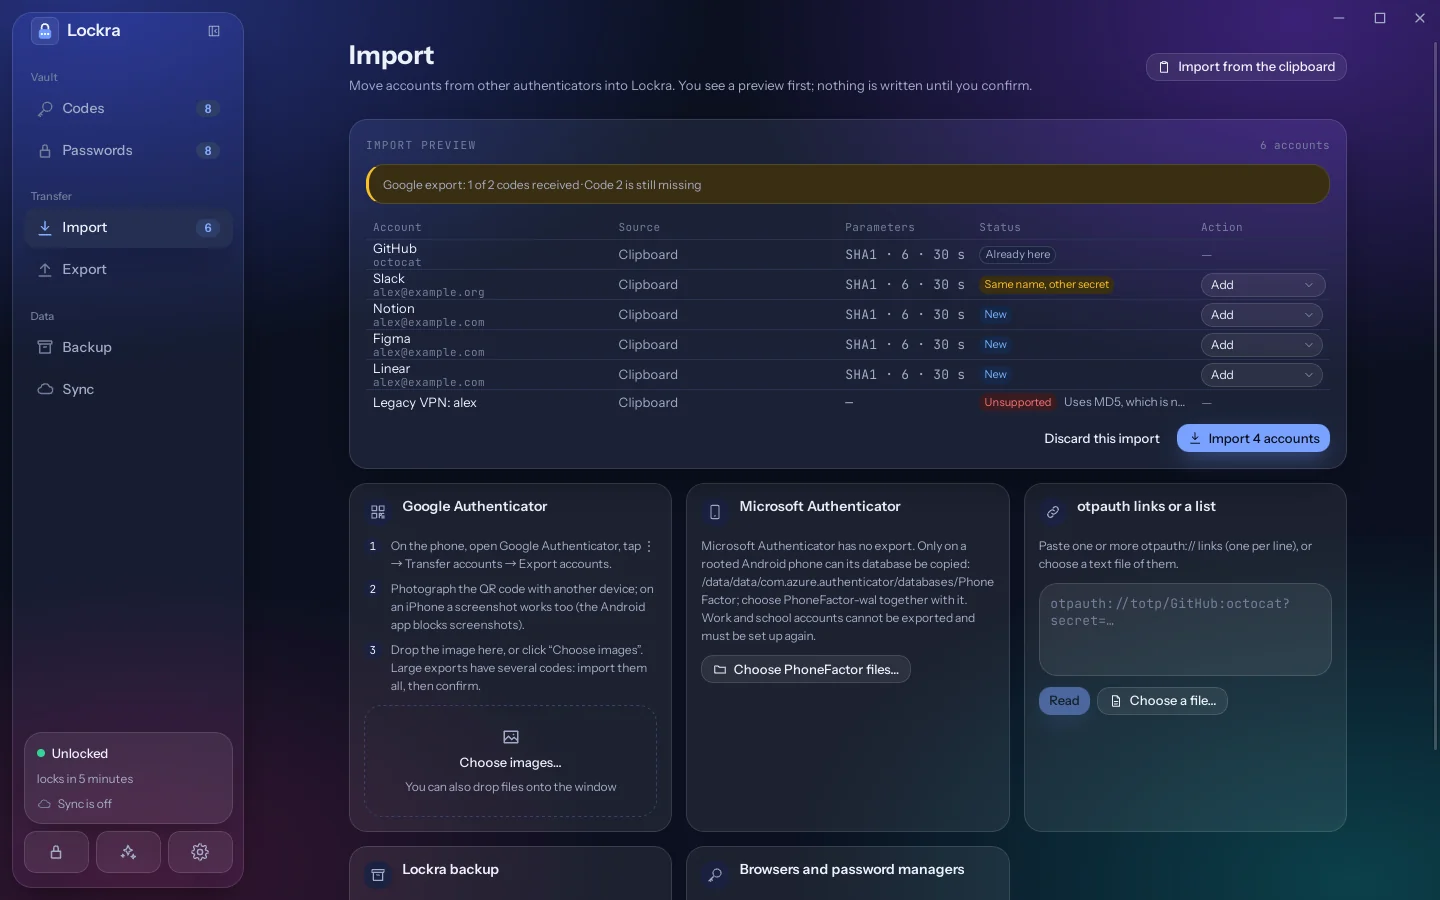The height and width of the screenshot is (900, 1440).
Task: Focus the otpauth links text box
Action: (x=1185, y=630)
